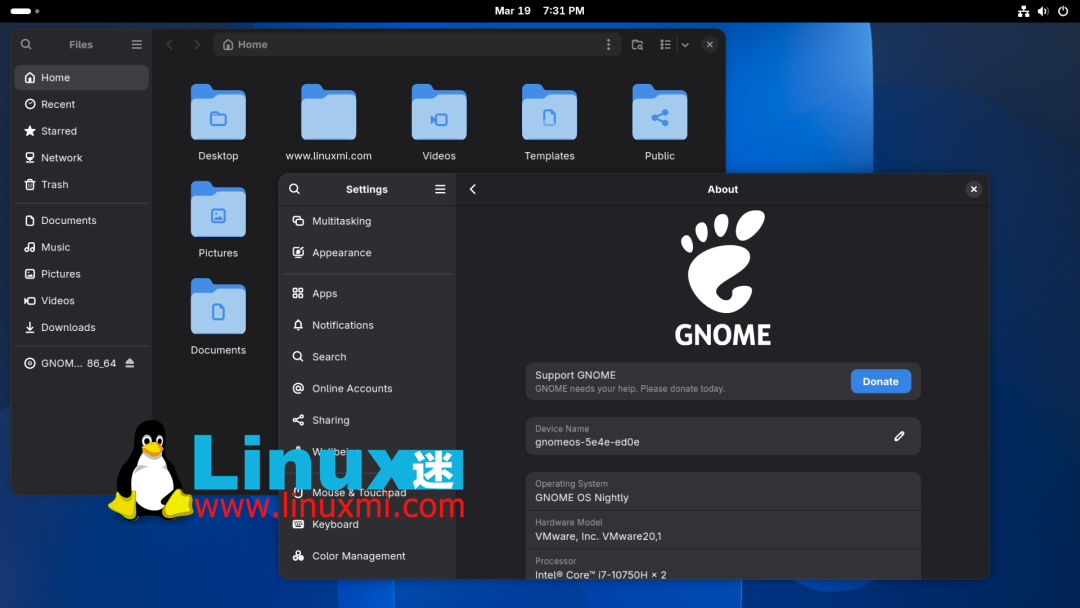This screenshot has height=608, width=1080.
Task: Open the Files window menu via three dots
Action: coord(608,44)
